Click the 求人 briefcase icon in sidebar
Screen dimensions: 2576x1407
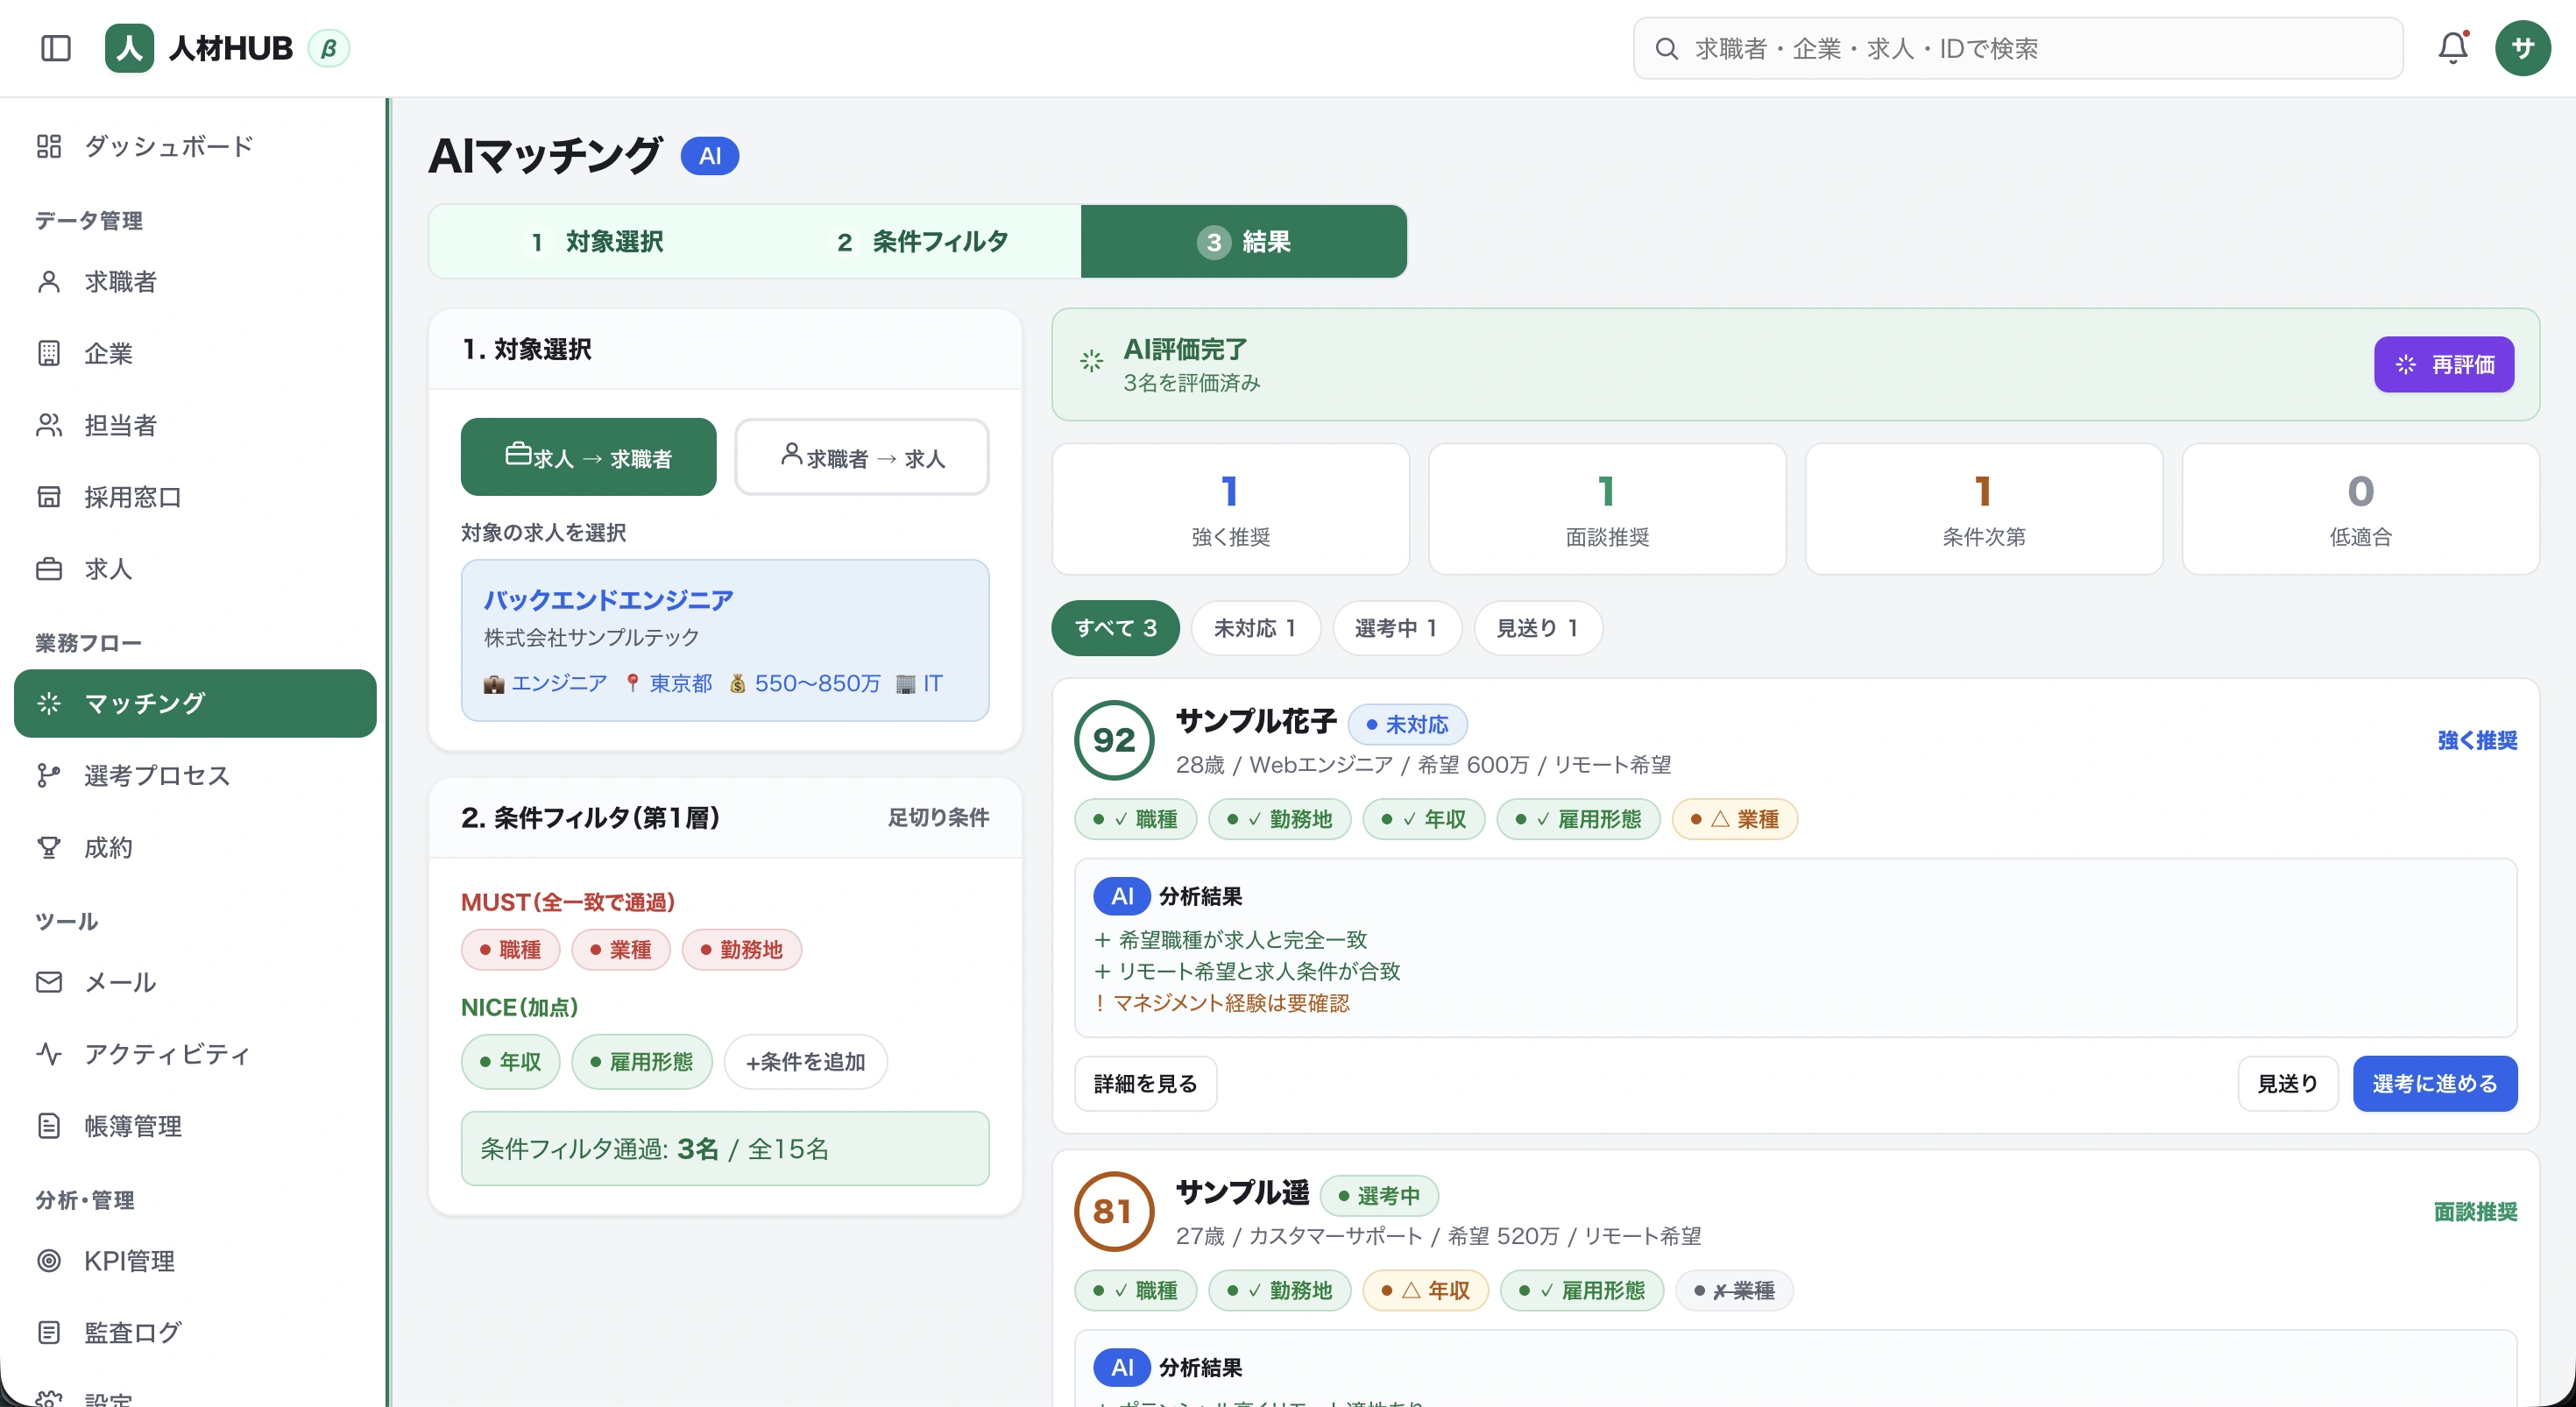(x=49, y=569)
